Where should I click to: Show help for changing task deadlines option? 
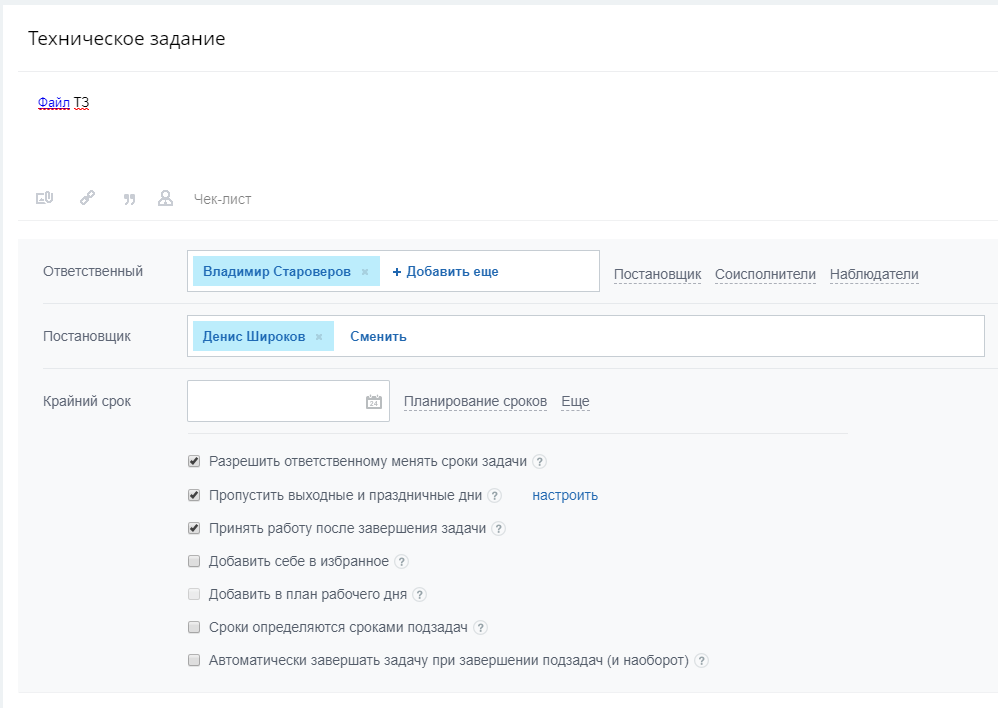tap(539, 462)
